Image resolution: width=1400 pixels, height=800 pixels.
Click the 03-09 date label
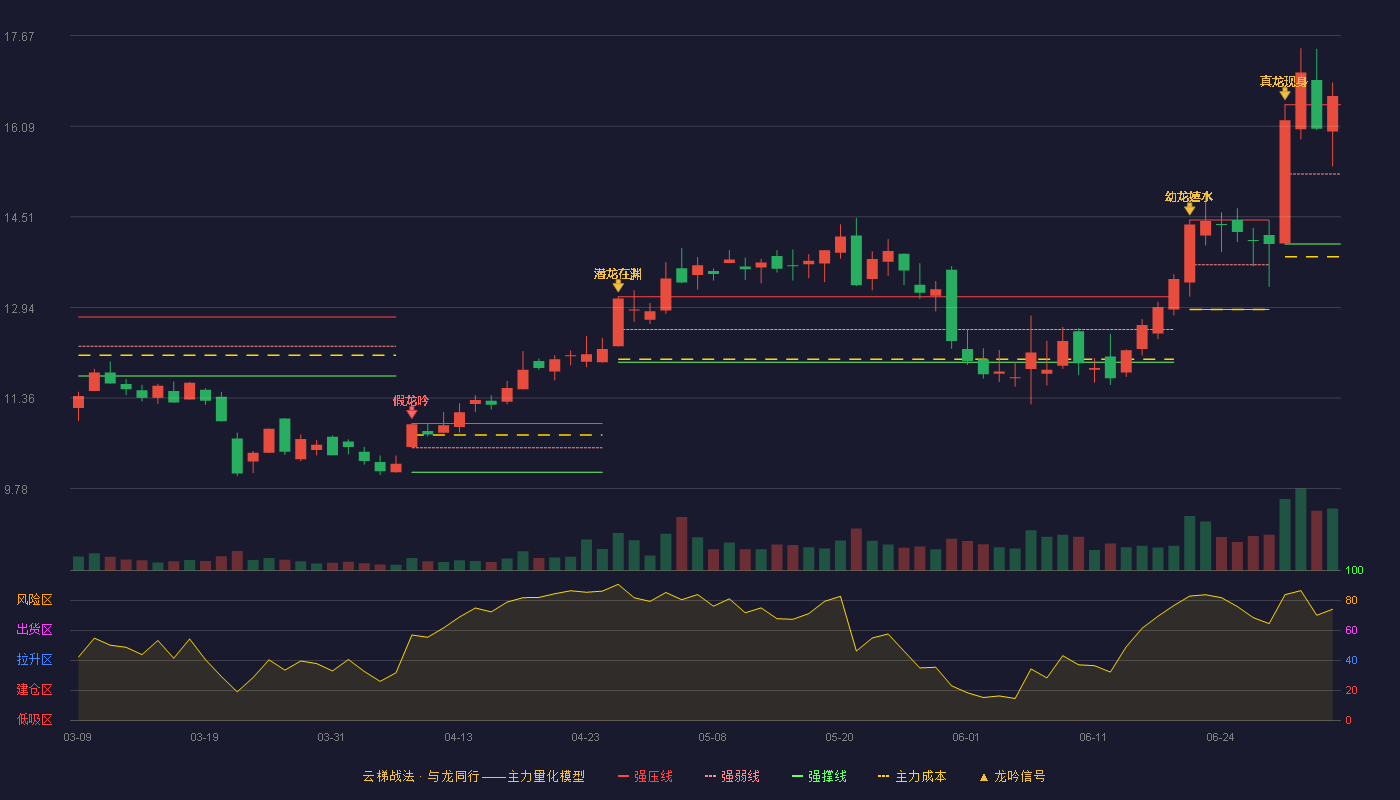(78, 737)
